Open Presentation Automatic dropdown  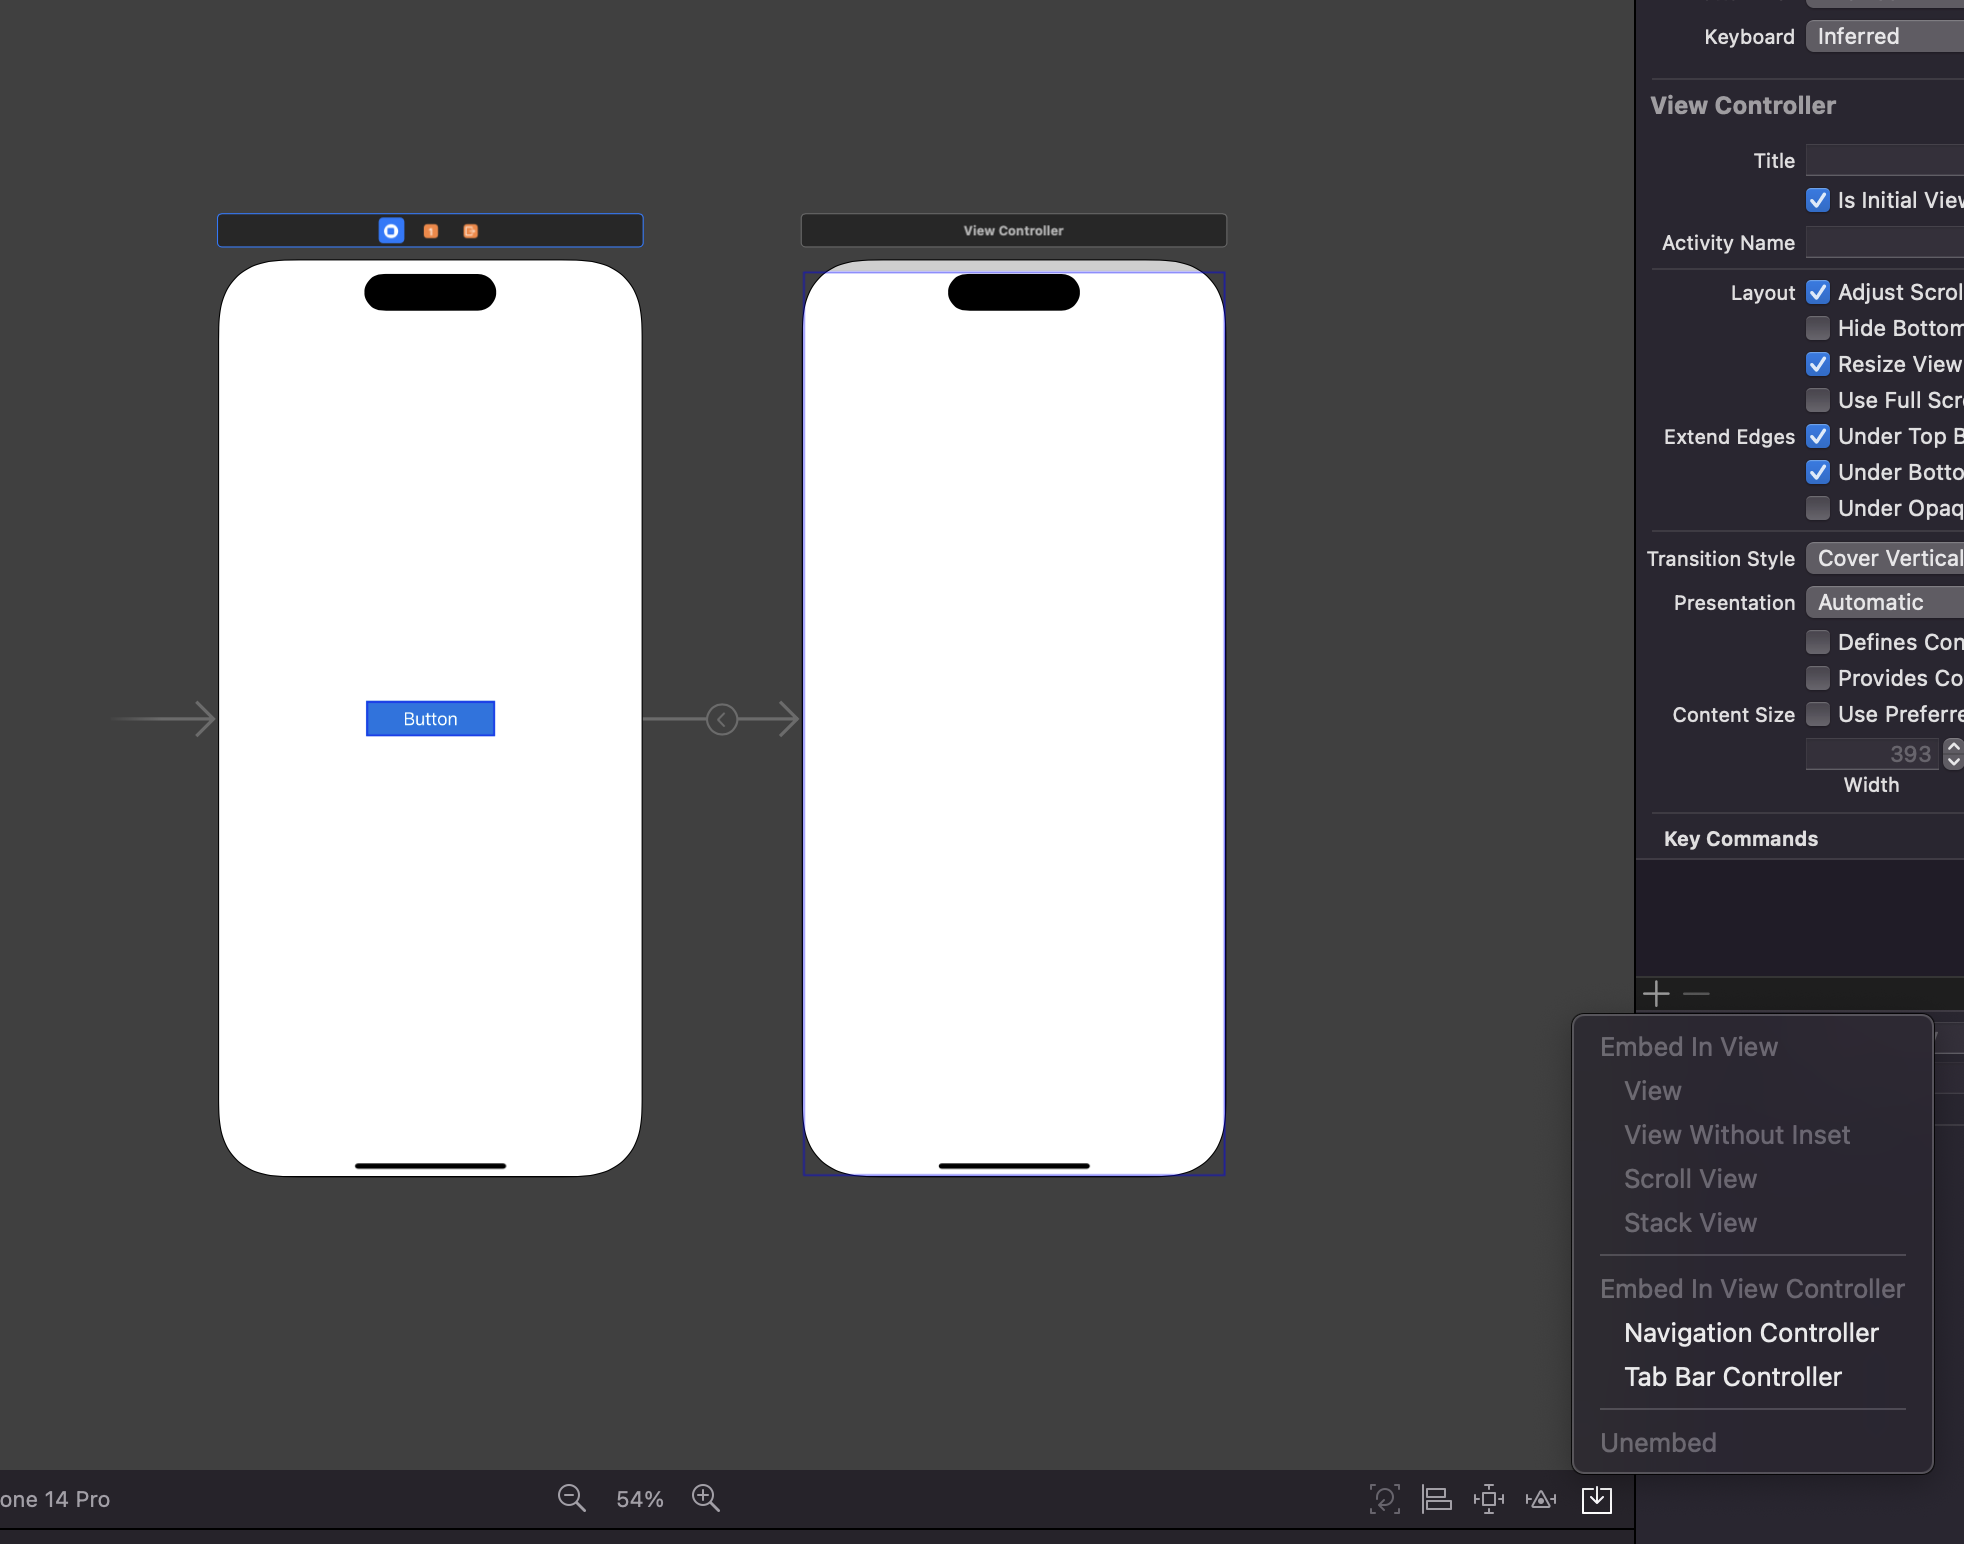click(x=1885, y=603)
